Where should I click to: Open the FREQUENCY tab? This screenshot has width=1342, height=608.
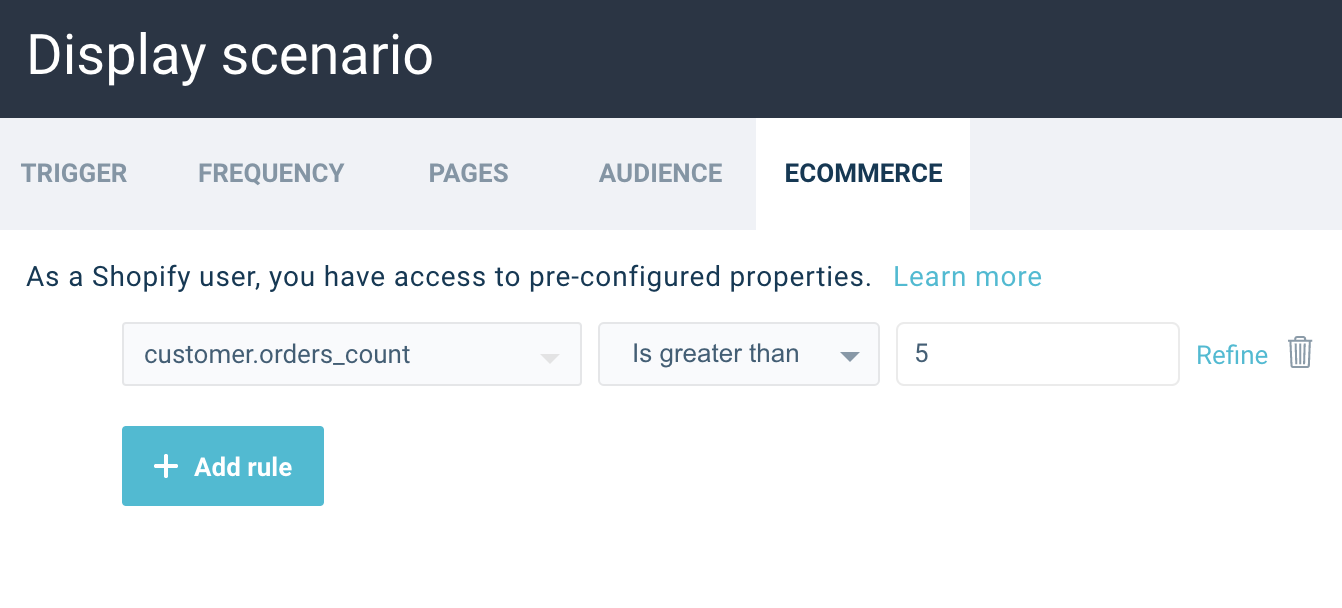271,173
